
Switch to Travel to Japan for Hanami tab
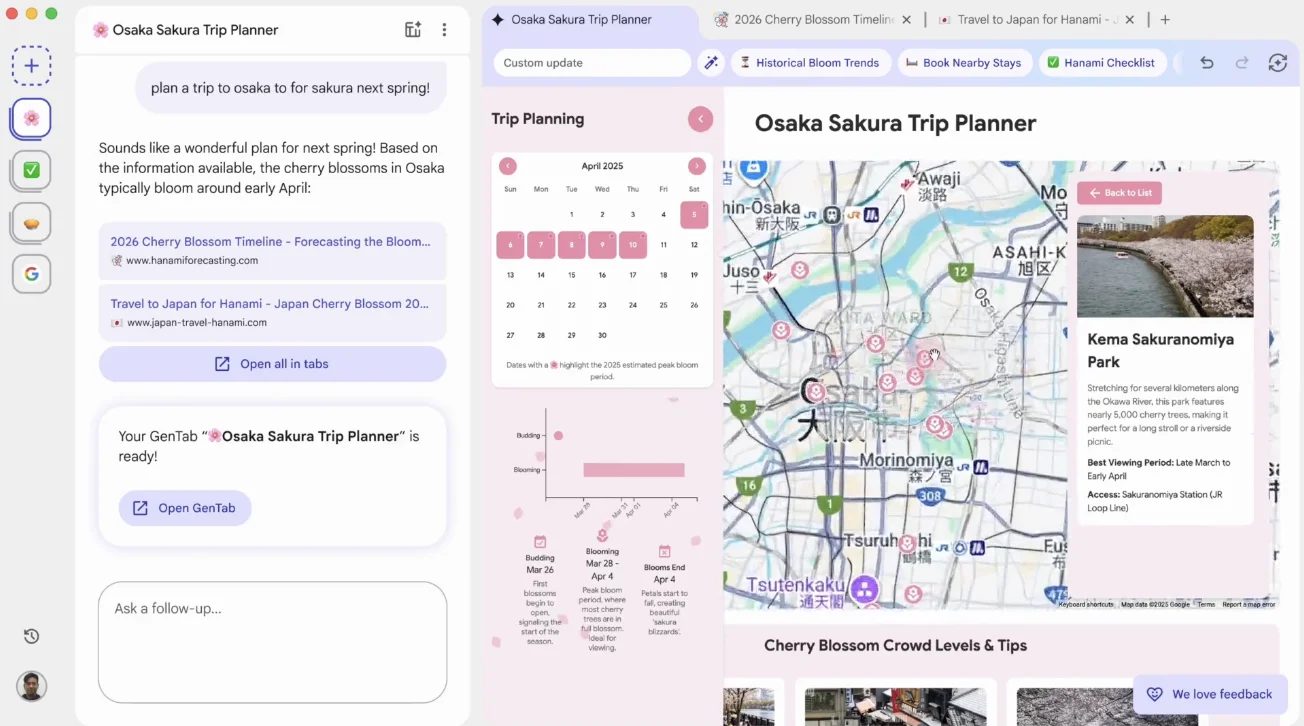coord(1028,20)
